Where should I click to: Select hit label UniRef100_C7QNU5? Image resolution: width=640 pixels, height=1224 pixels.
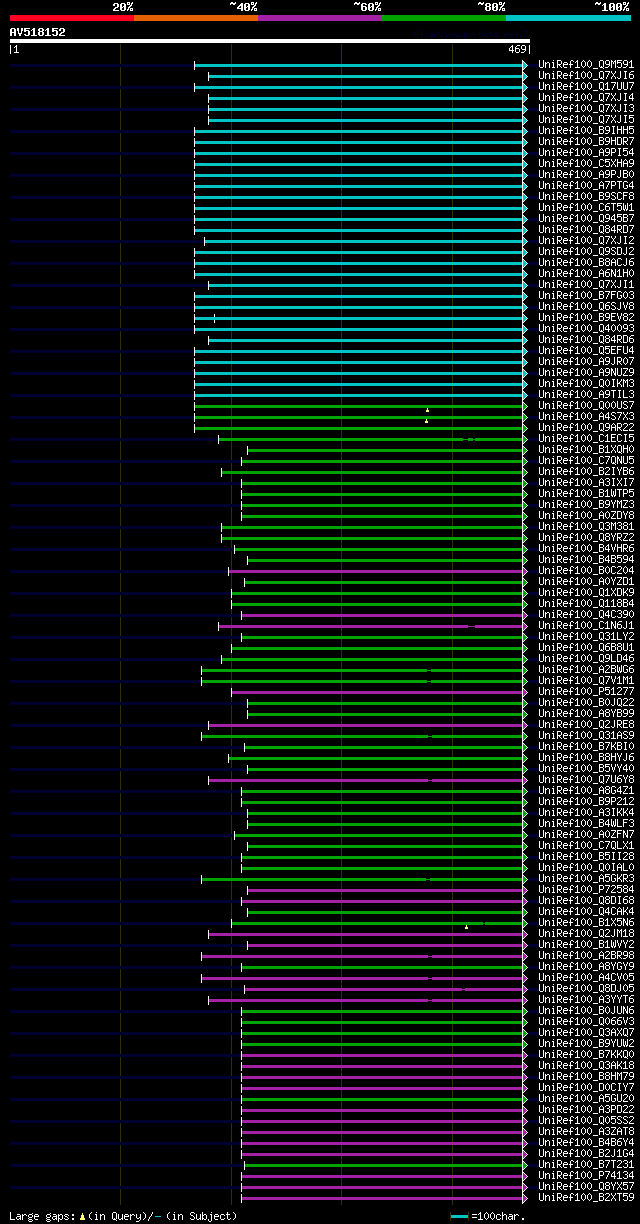click(x=586, y=461)
